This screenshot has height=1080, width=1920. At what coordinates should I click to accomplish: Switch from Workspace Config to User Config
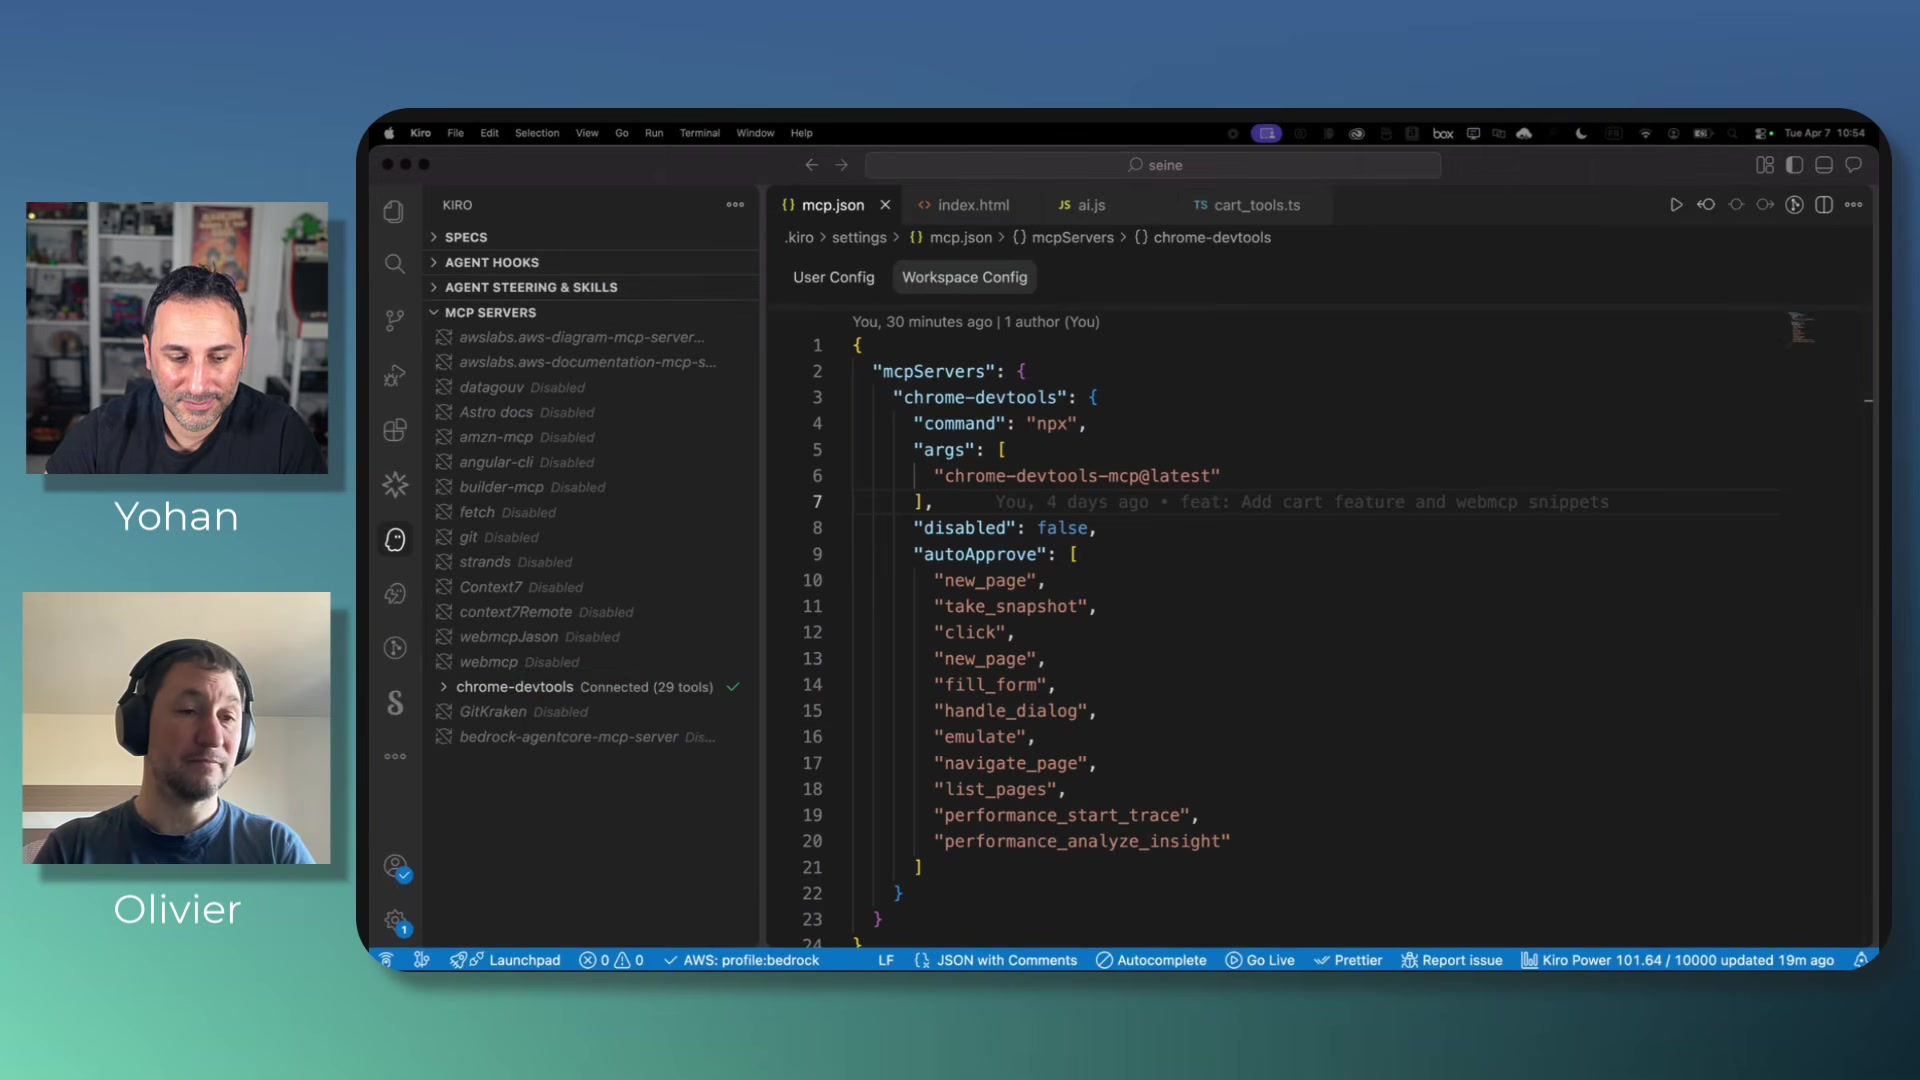[x=834, y=277]
